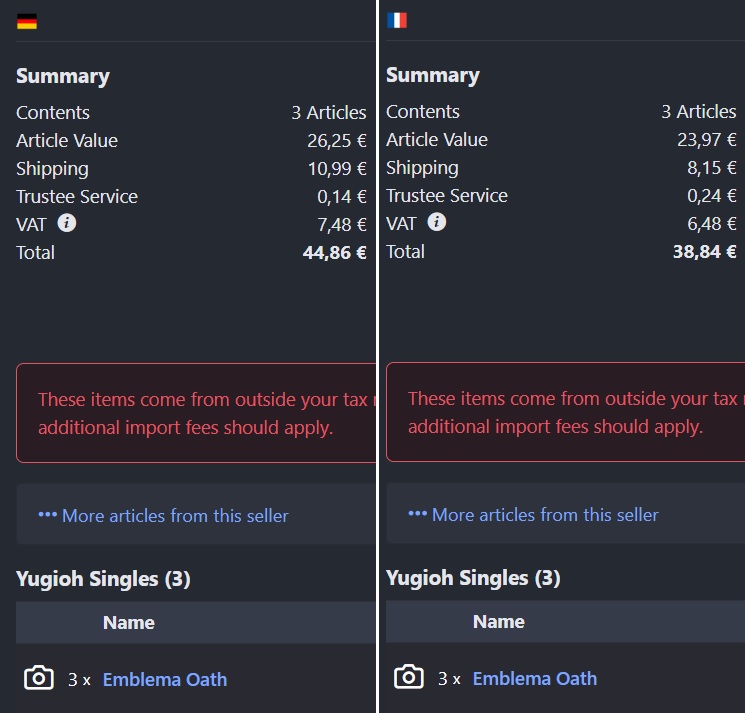Screen dimensions: 745x713
Task: Click import fees warning in French-flag order
Action: (x=566, y=412)
